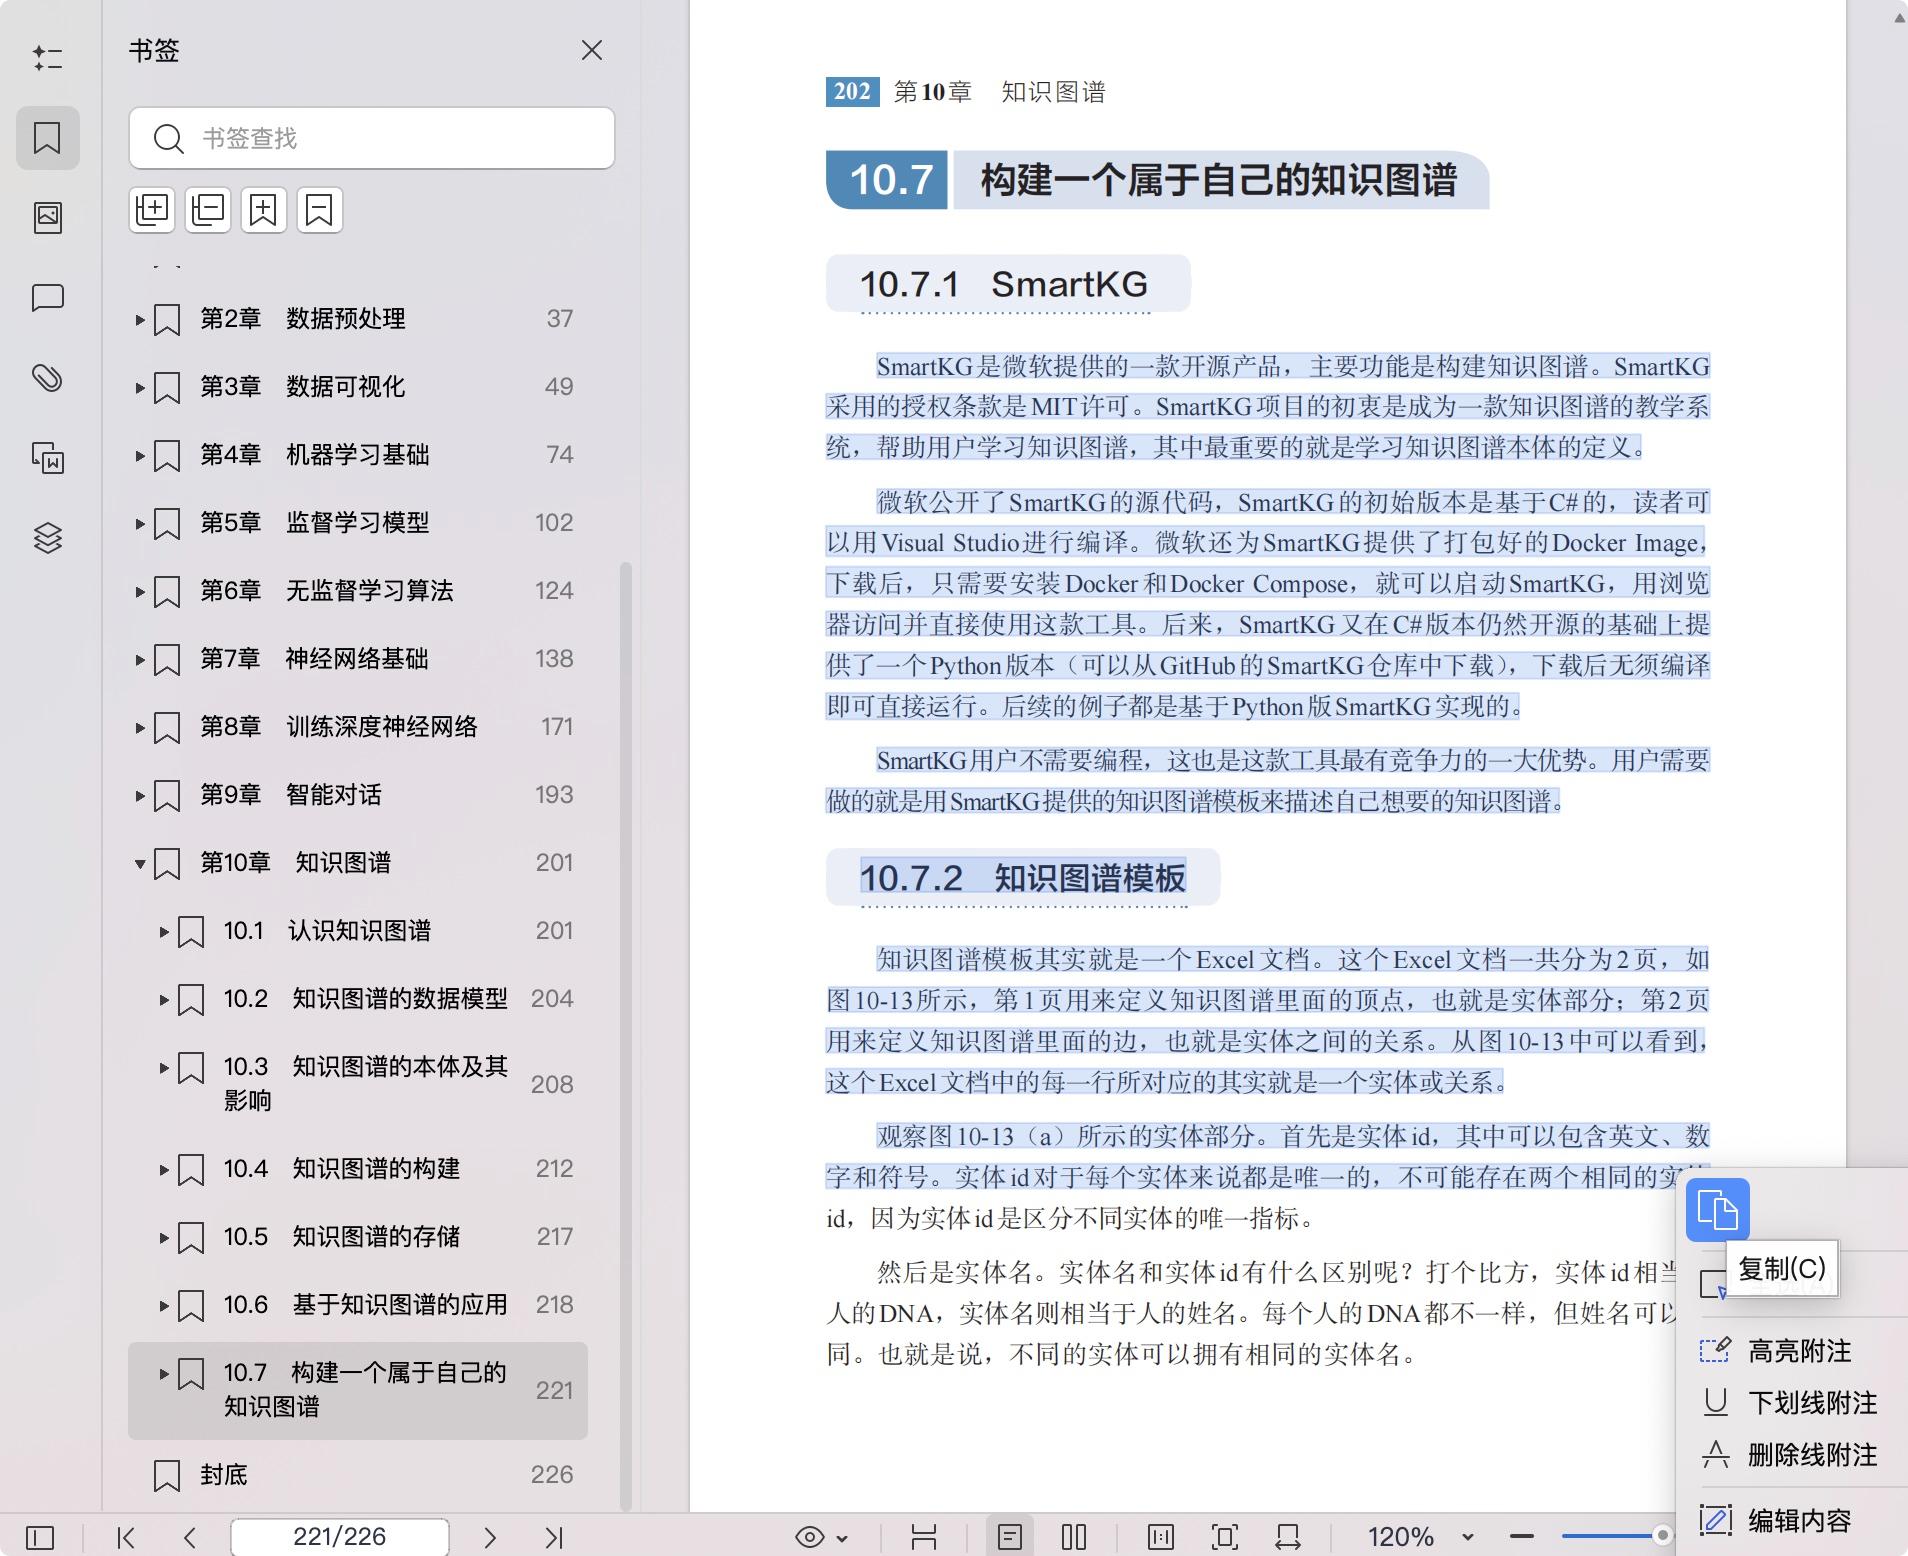Image resolution: width=1908 pixels, height=1556 pixels.
Task: Click the document scroll-up arrow
Action: tap(1899, 17)
